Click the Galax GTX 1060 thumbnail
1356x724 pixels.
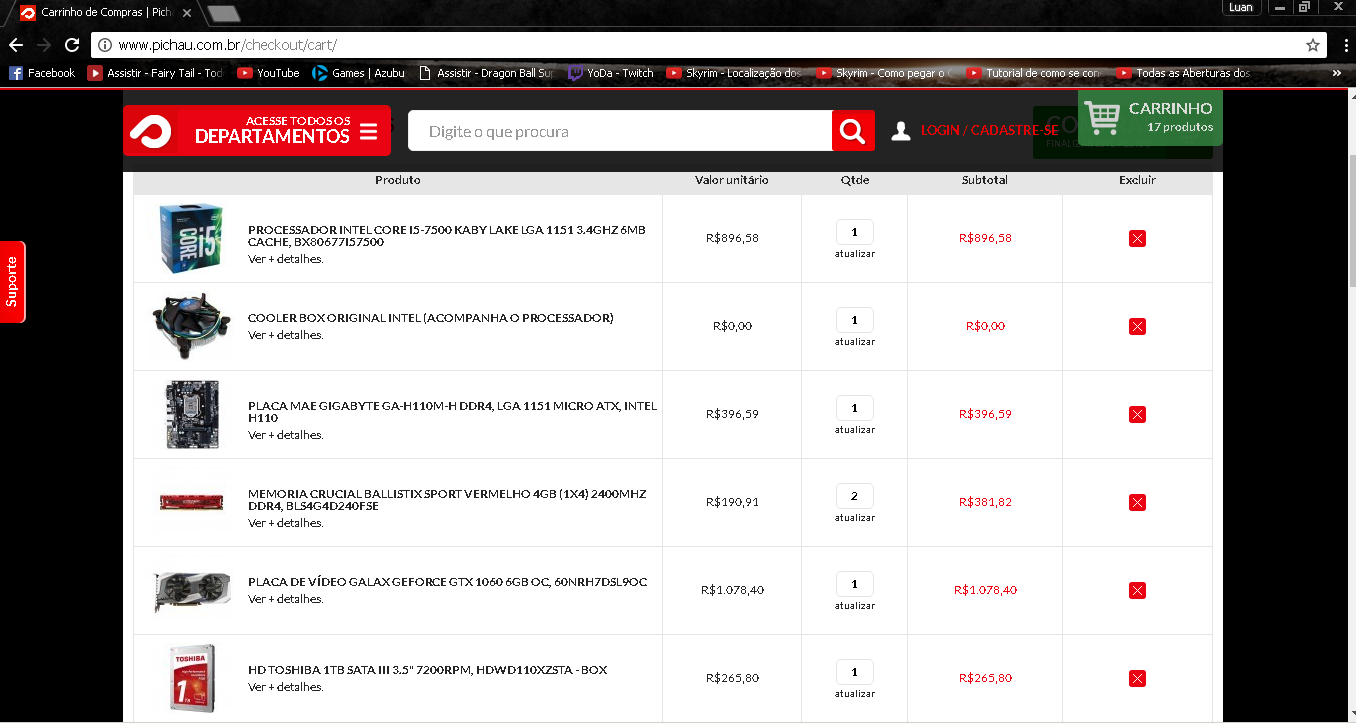pos(191,590)
